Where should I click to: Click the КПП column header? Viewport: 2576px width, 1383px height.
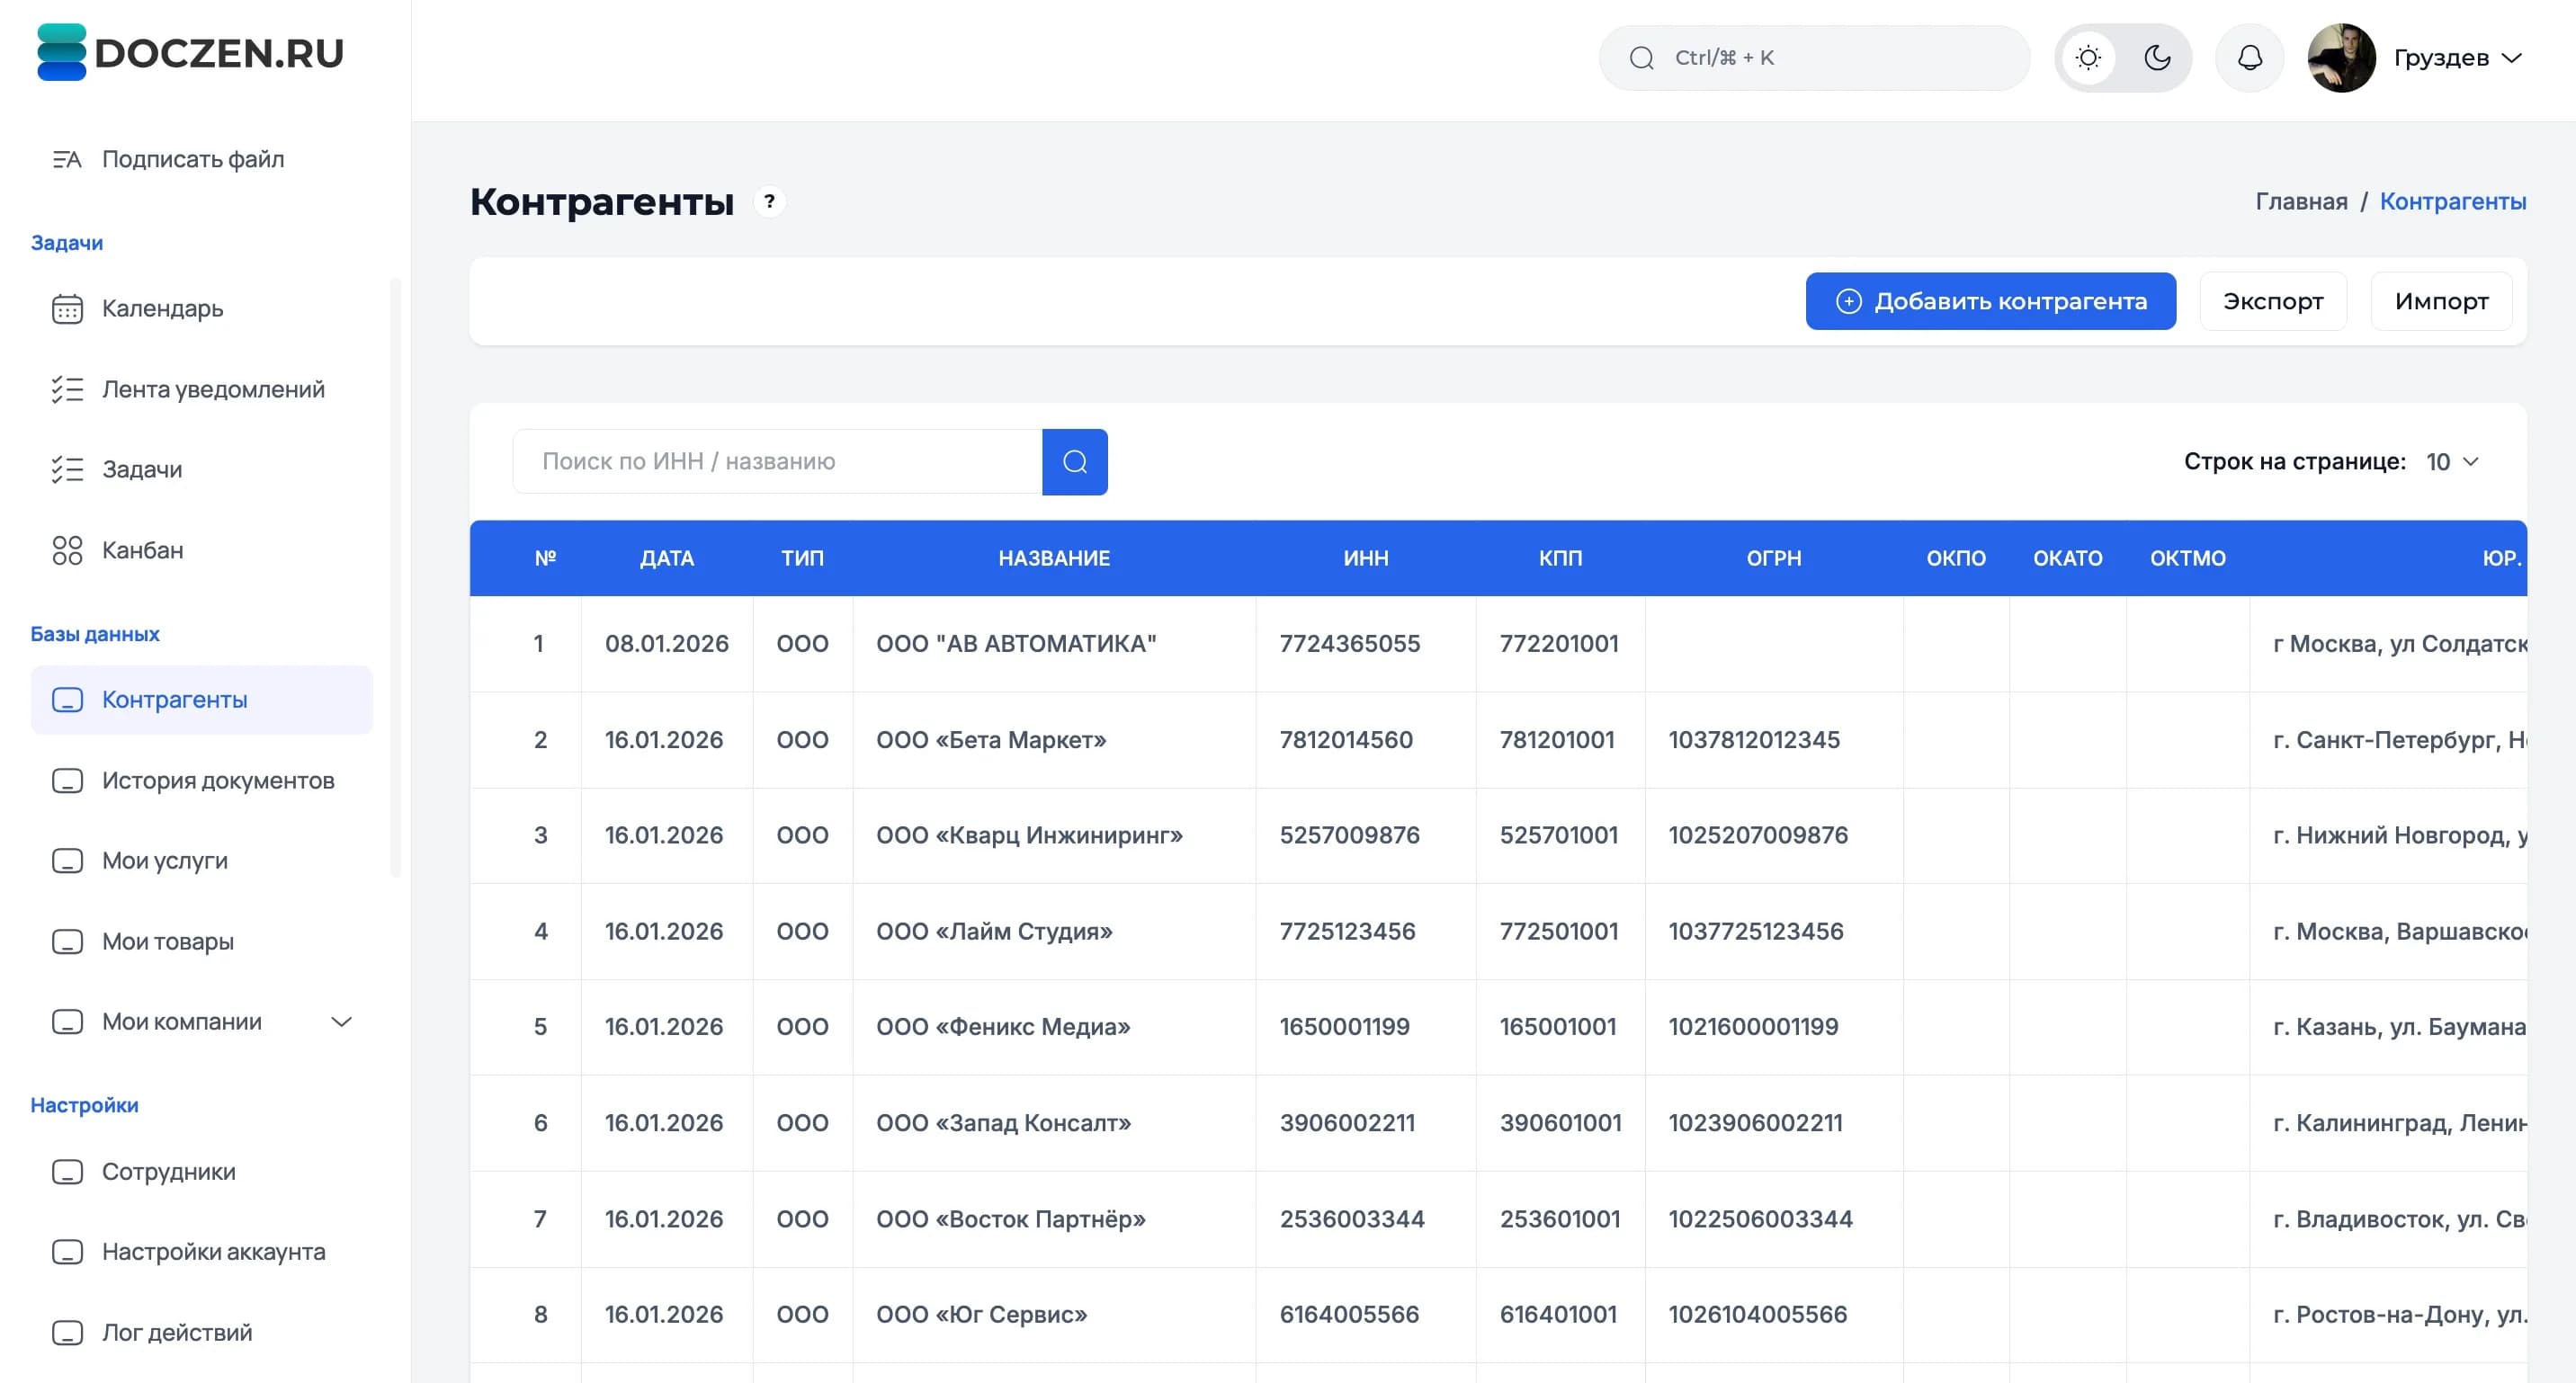click(1560, 558)
